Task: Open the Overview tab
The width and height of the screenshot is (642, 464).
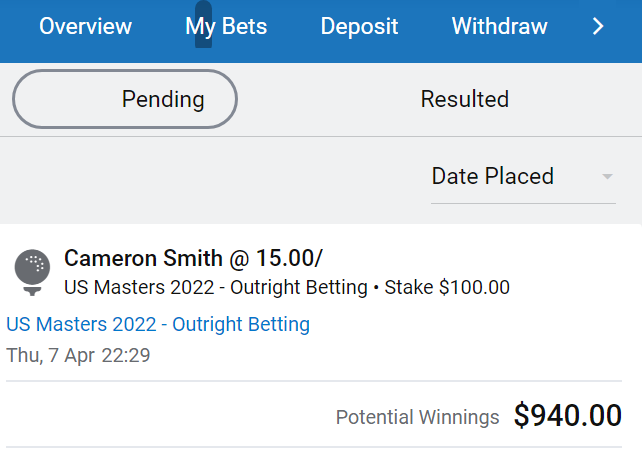Action: (85, 27)
